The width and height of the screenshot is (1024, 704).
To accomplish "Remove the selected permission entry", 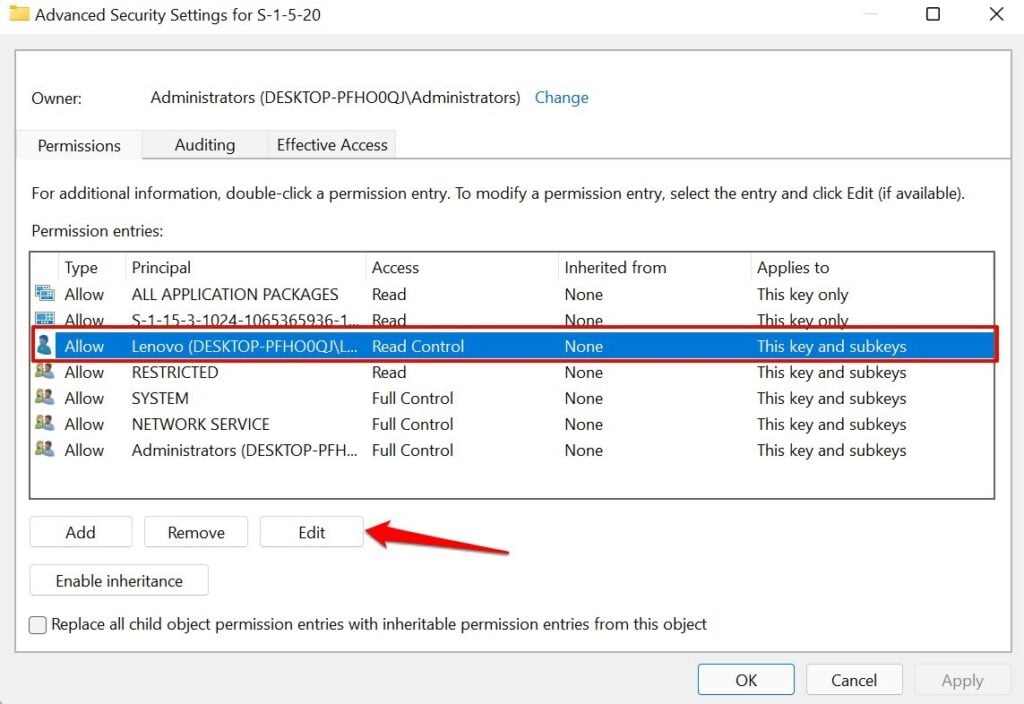I will tap(196, 532).
